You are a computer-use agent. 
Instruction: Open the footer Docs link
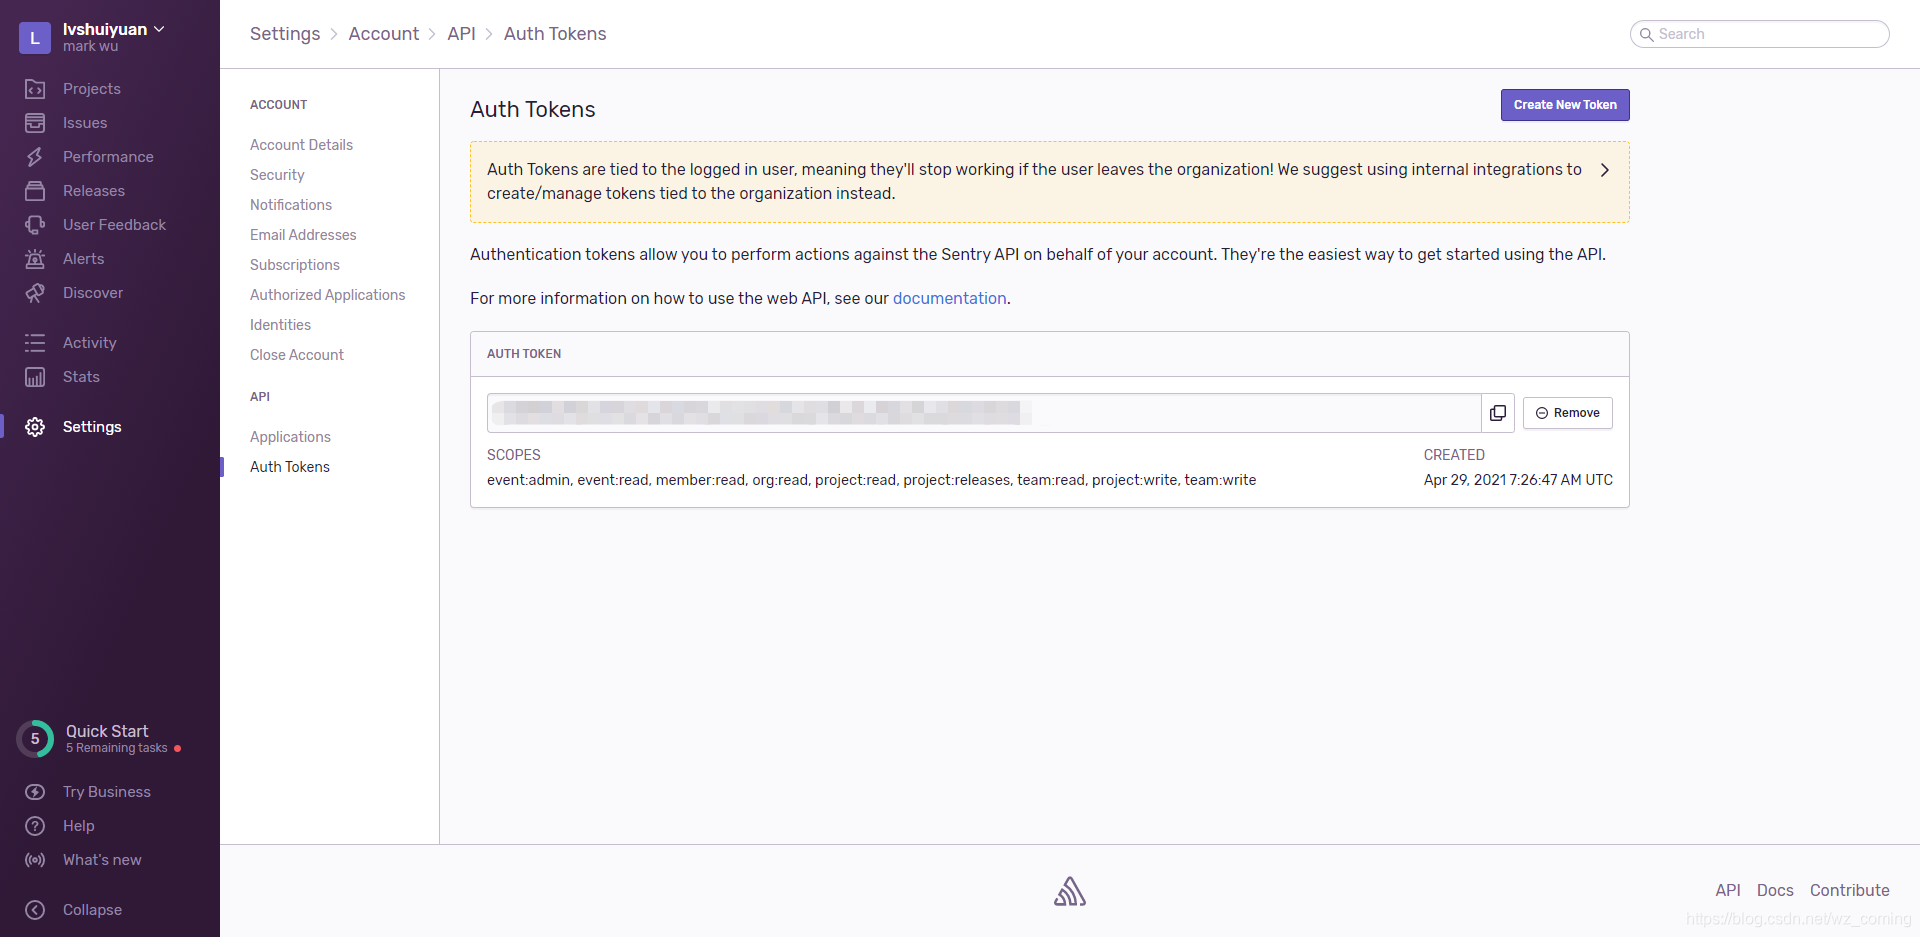tap(1775, 890)
